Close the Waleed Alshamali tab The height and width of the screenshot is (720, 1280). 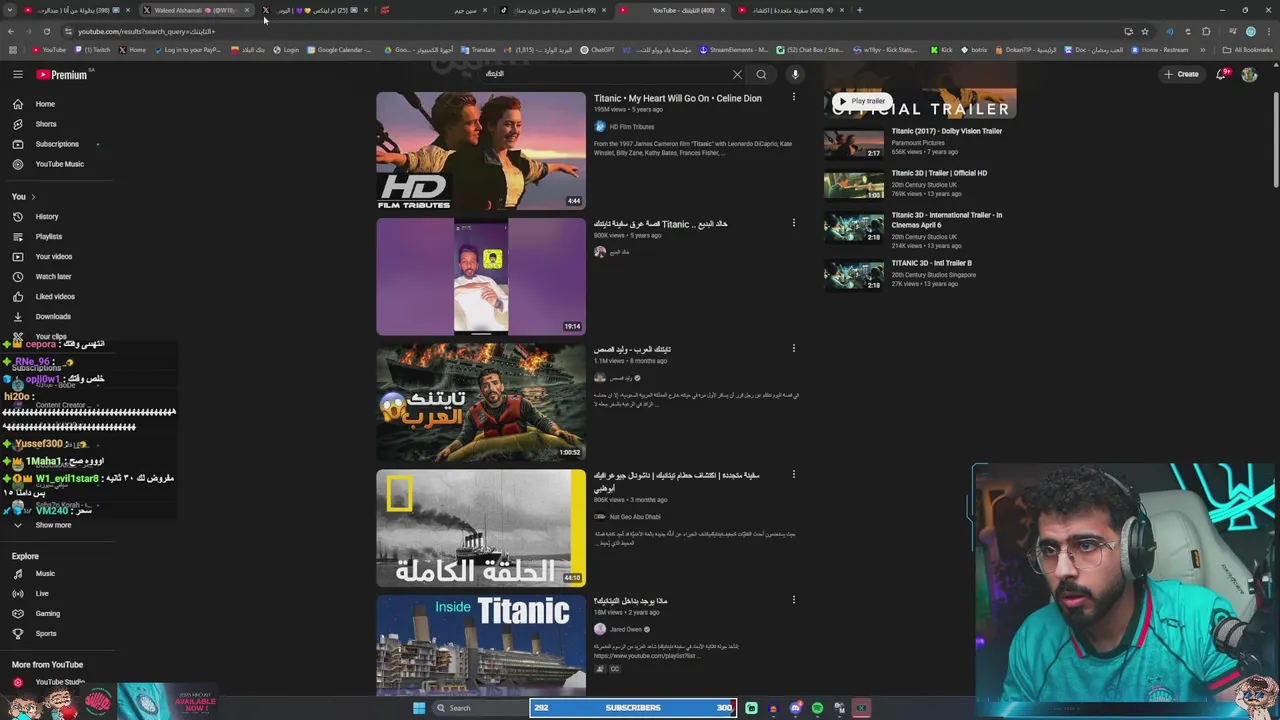click(x=247, y=10)
